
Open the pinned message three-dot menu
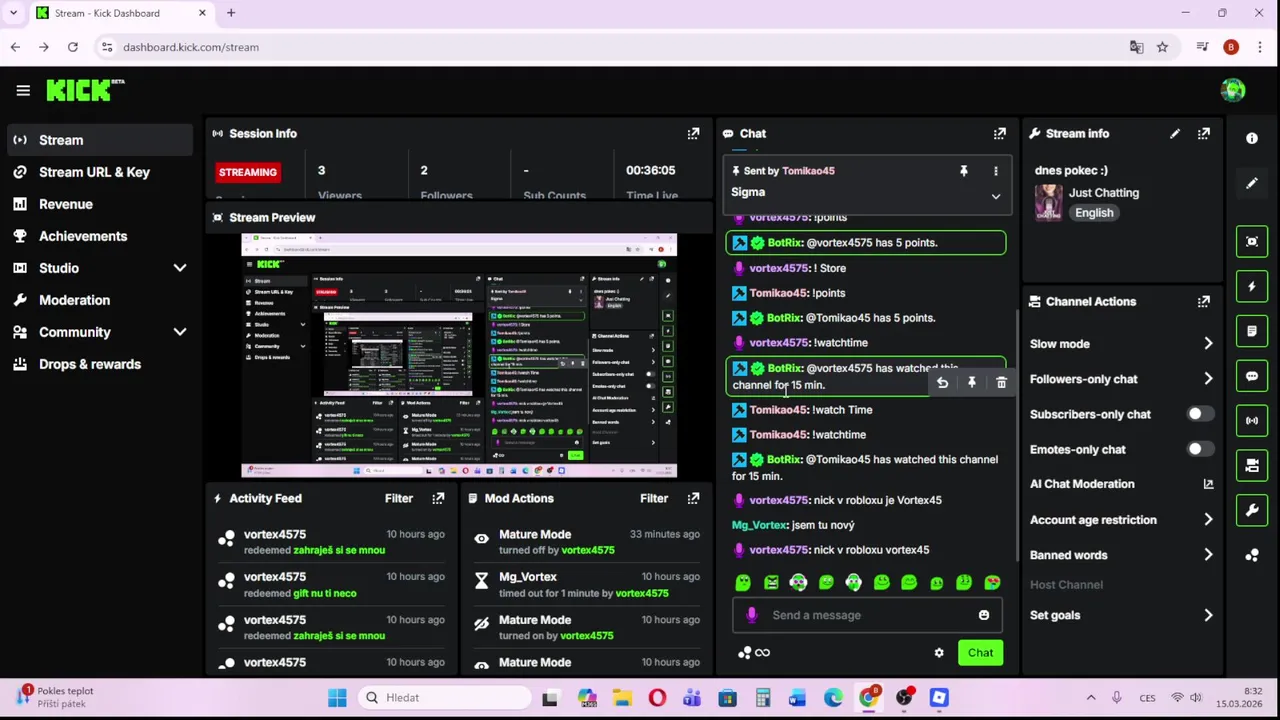tap(995, 171)
